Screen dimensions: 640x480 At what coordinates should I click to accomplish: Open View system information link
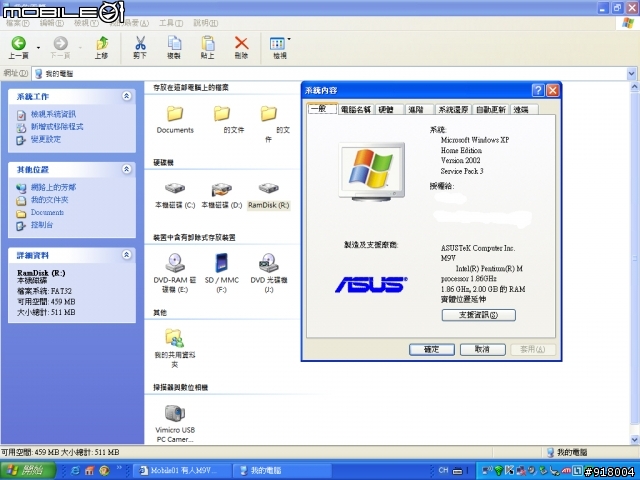pyautogui.click(x=53, y=114)
